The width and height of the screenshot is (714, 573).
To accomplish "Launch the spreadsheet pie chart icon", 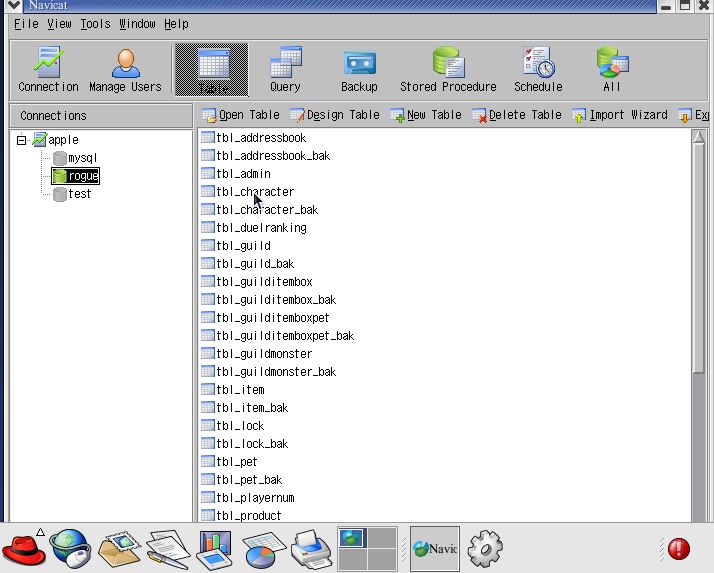I will coord(263,550).
